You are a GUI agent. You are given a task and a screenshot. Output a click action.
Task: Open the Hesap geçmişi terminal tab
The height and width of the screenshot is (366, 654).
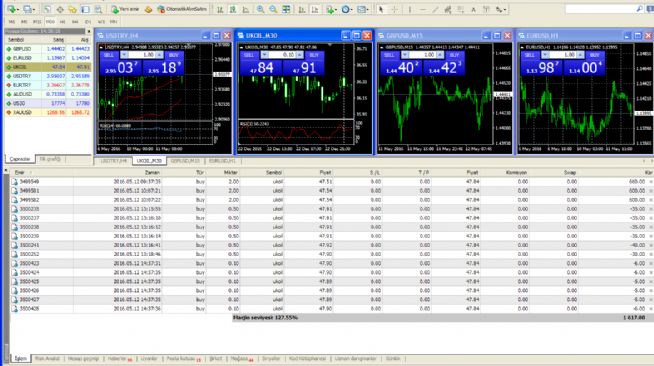click(83, 358)
